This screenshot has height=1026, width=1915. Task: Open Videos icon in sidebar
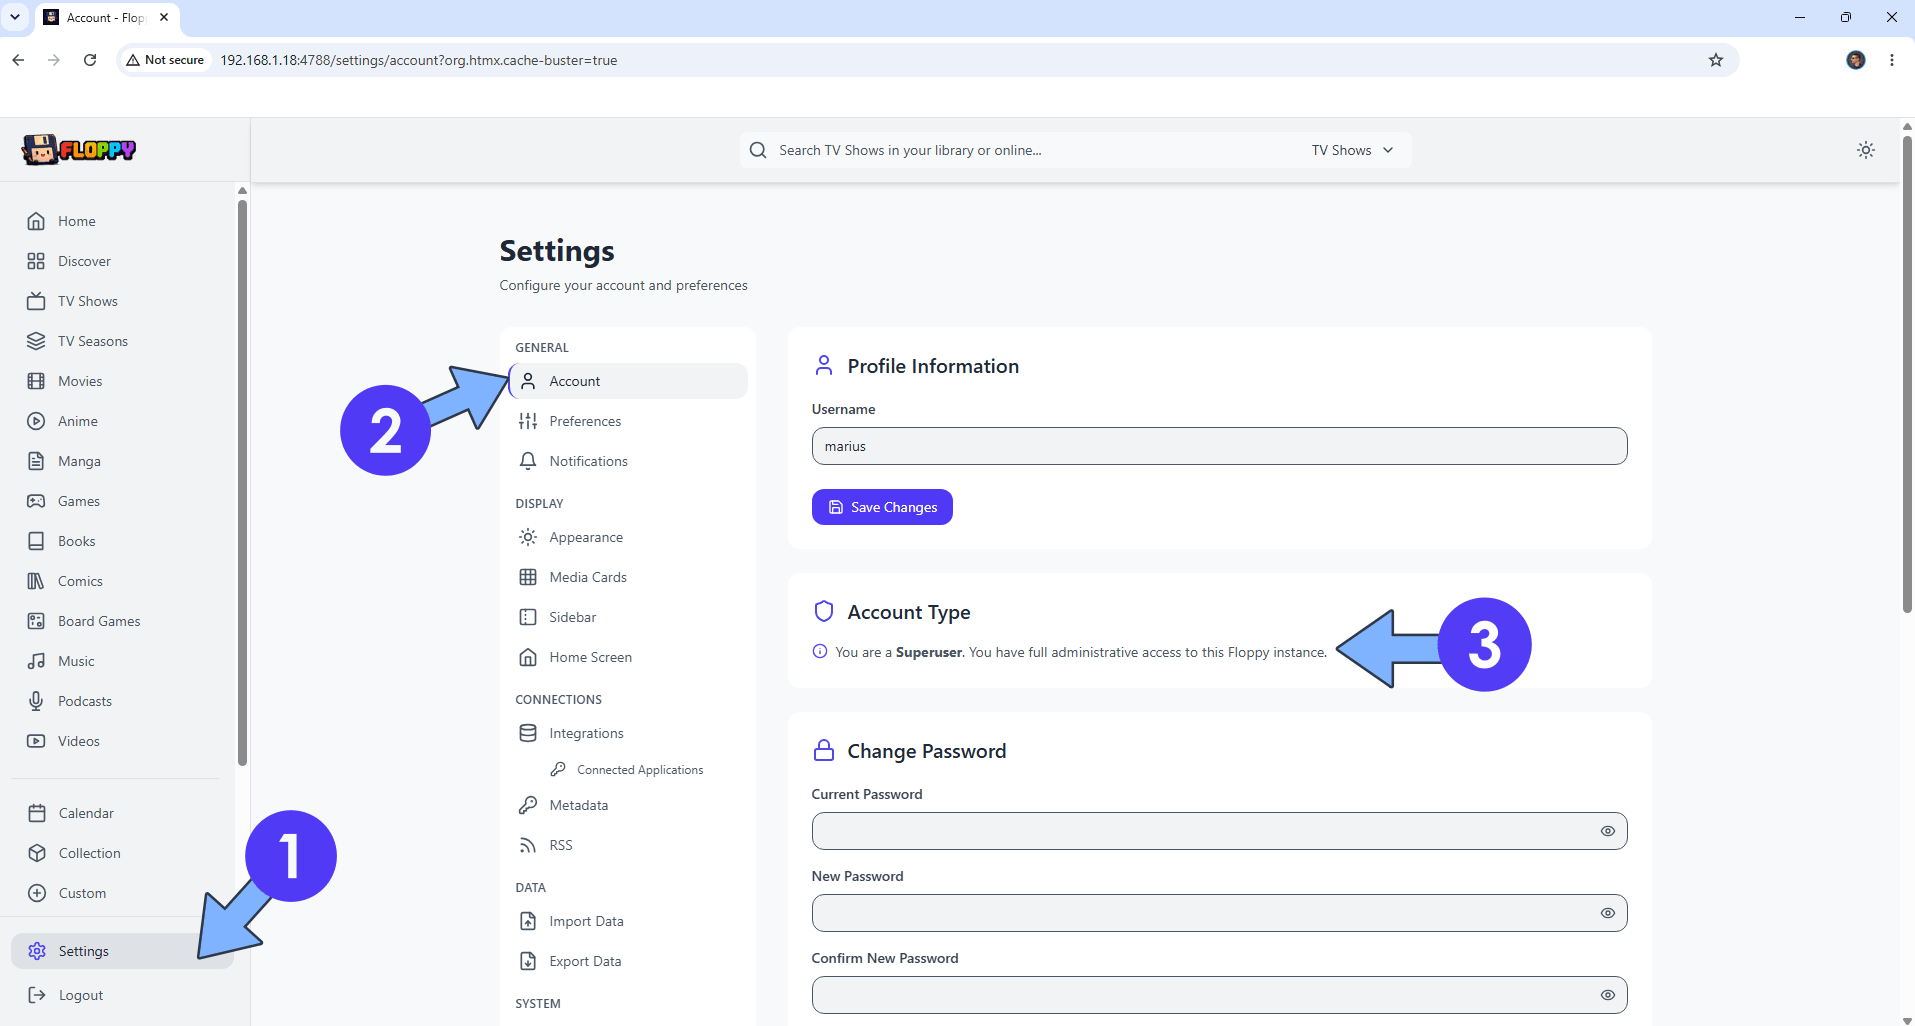coord(36,741)
